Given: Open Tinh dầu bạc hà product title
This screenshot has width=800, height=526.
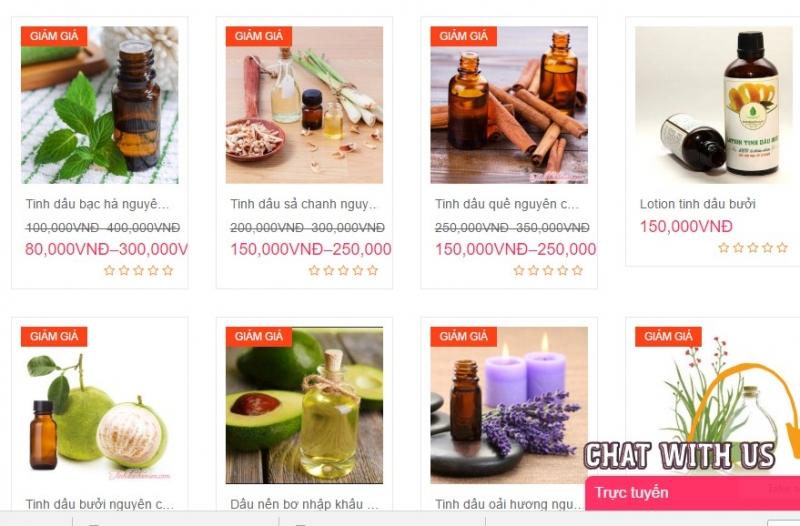Looking at the screenshot, I should pyautogui.click(x=97, y=204).
